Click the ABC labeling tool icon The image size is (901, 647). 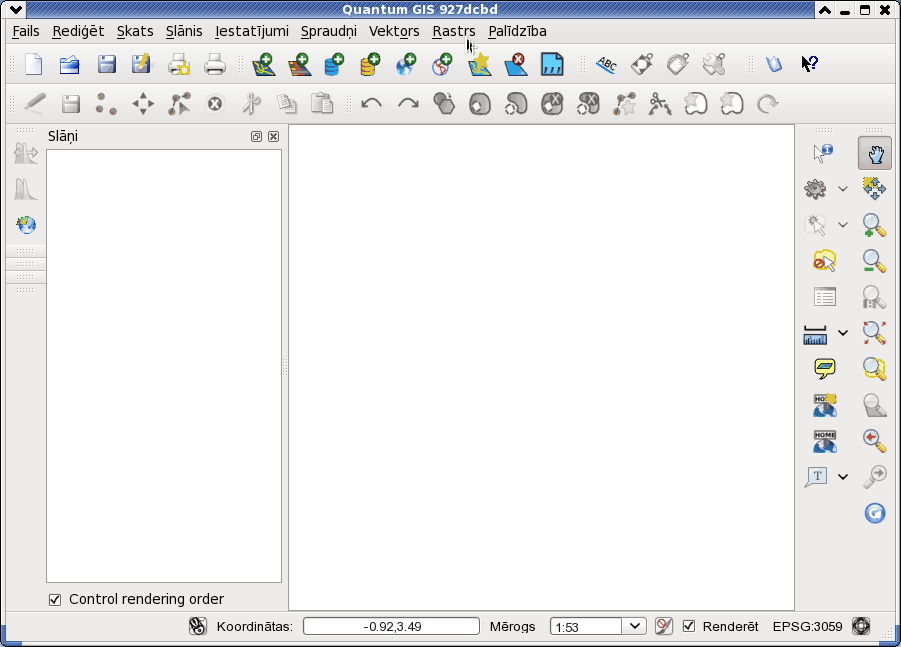606,64
